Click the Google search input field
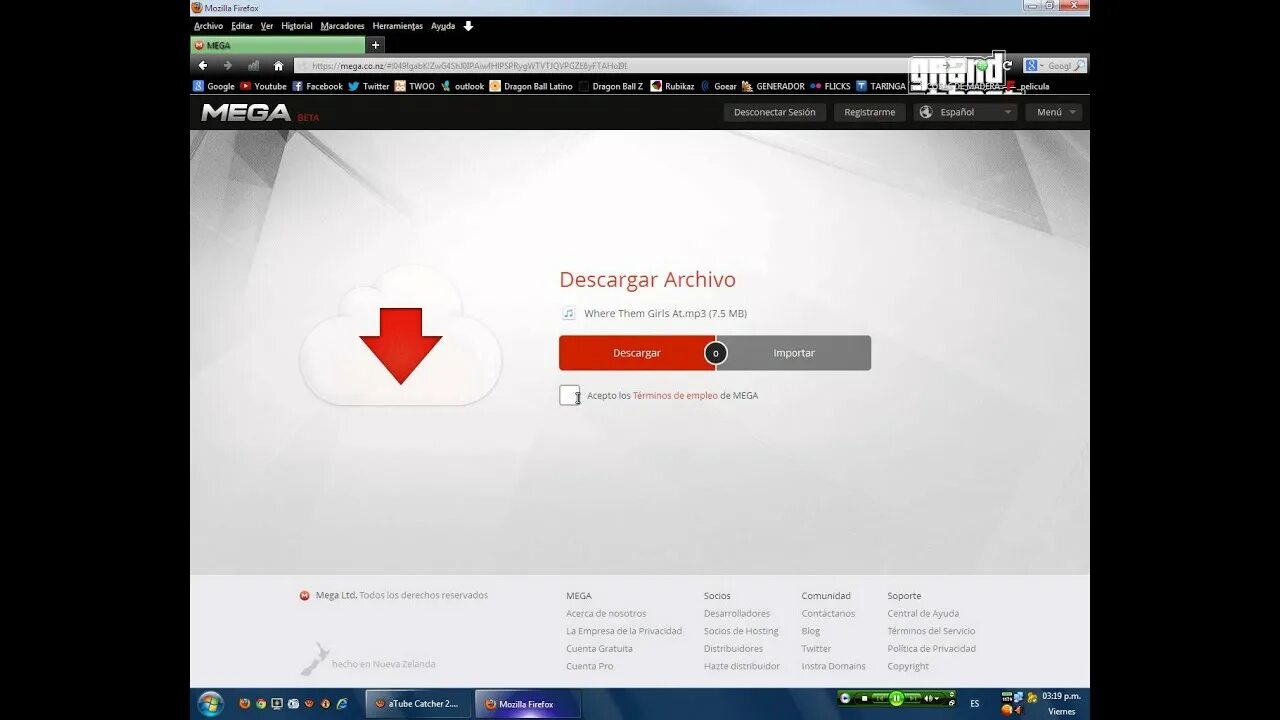 coord(1059,66)
